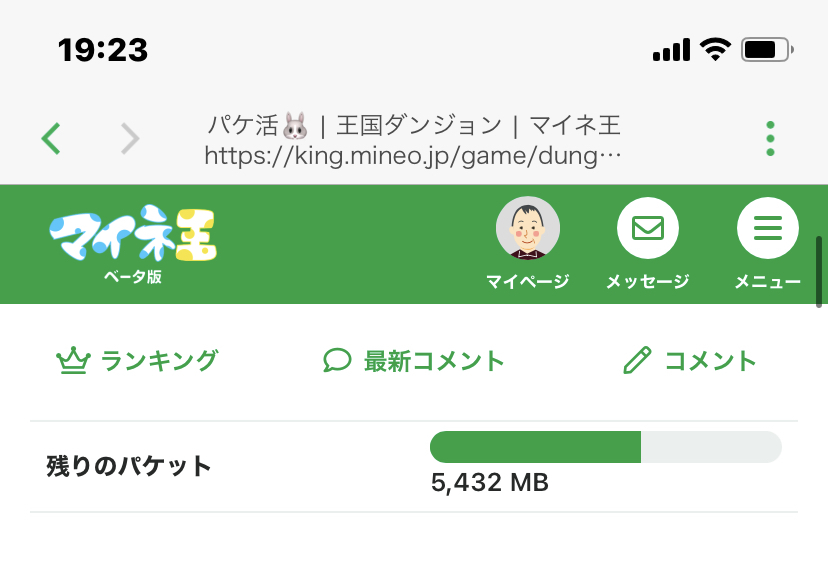
Task: Click the remaining packet progress bar
Action: [605, 447]
